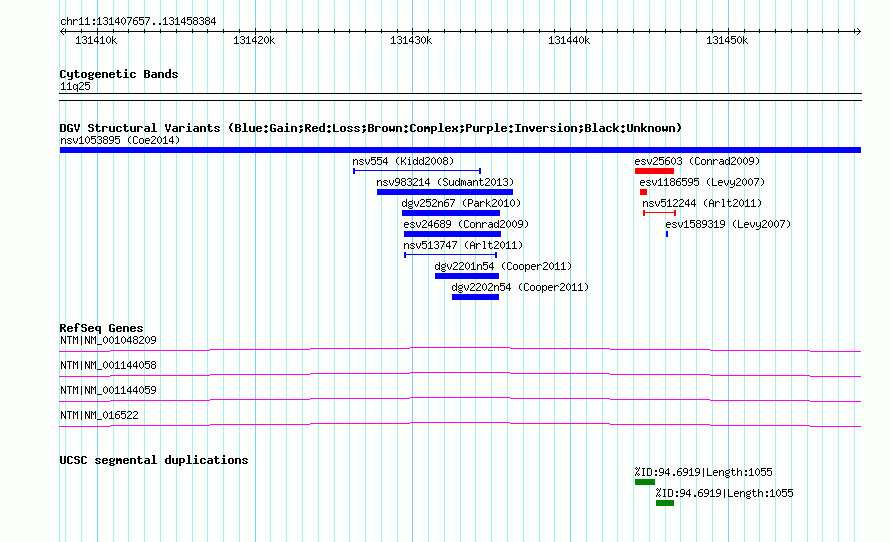Click the 131430k ruler tick label

tap(411, 40)
